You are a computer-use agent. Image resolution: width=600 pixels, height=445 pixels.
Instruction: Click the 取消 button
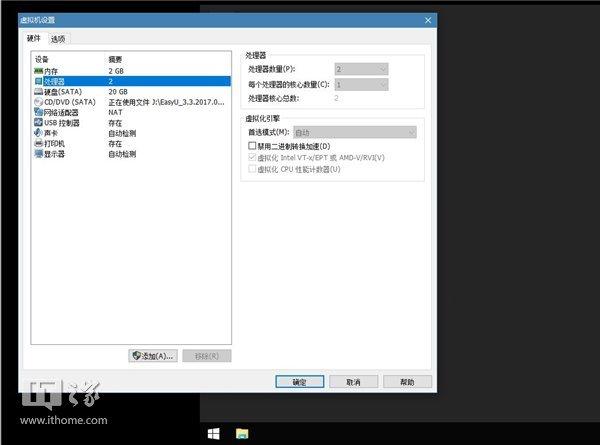click(353, 382)
